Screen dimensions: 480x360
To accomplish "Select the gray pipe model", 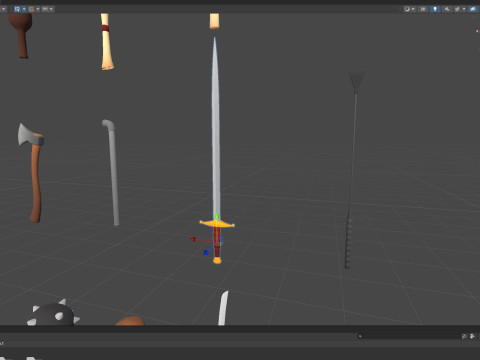I will point(113,173).
